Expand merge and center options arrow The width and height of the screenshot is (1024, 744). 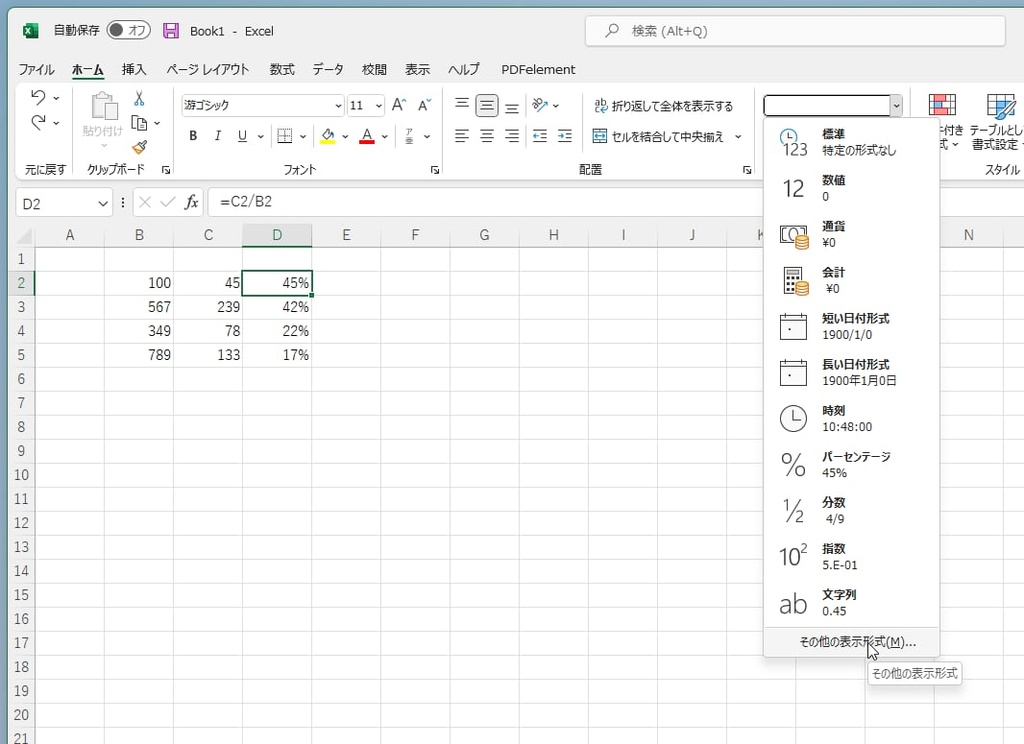click(x=738, y=137)
